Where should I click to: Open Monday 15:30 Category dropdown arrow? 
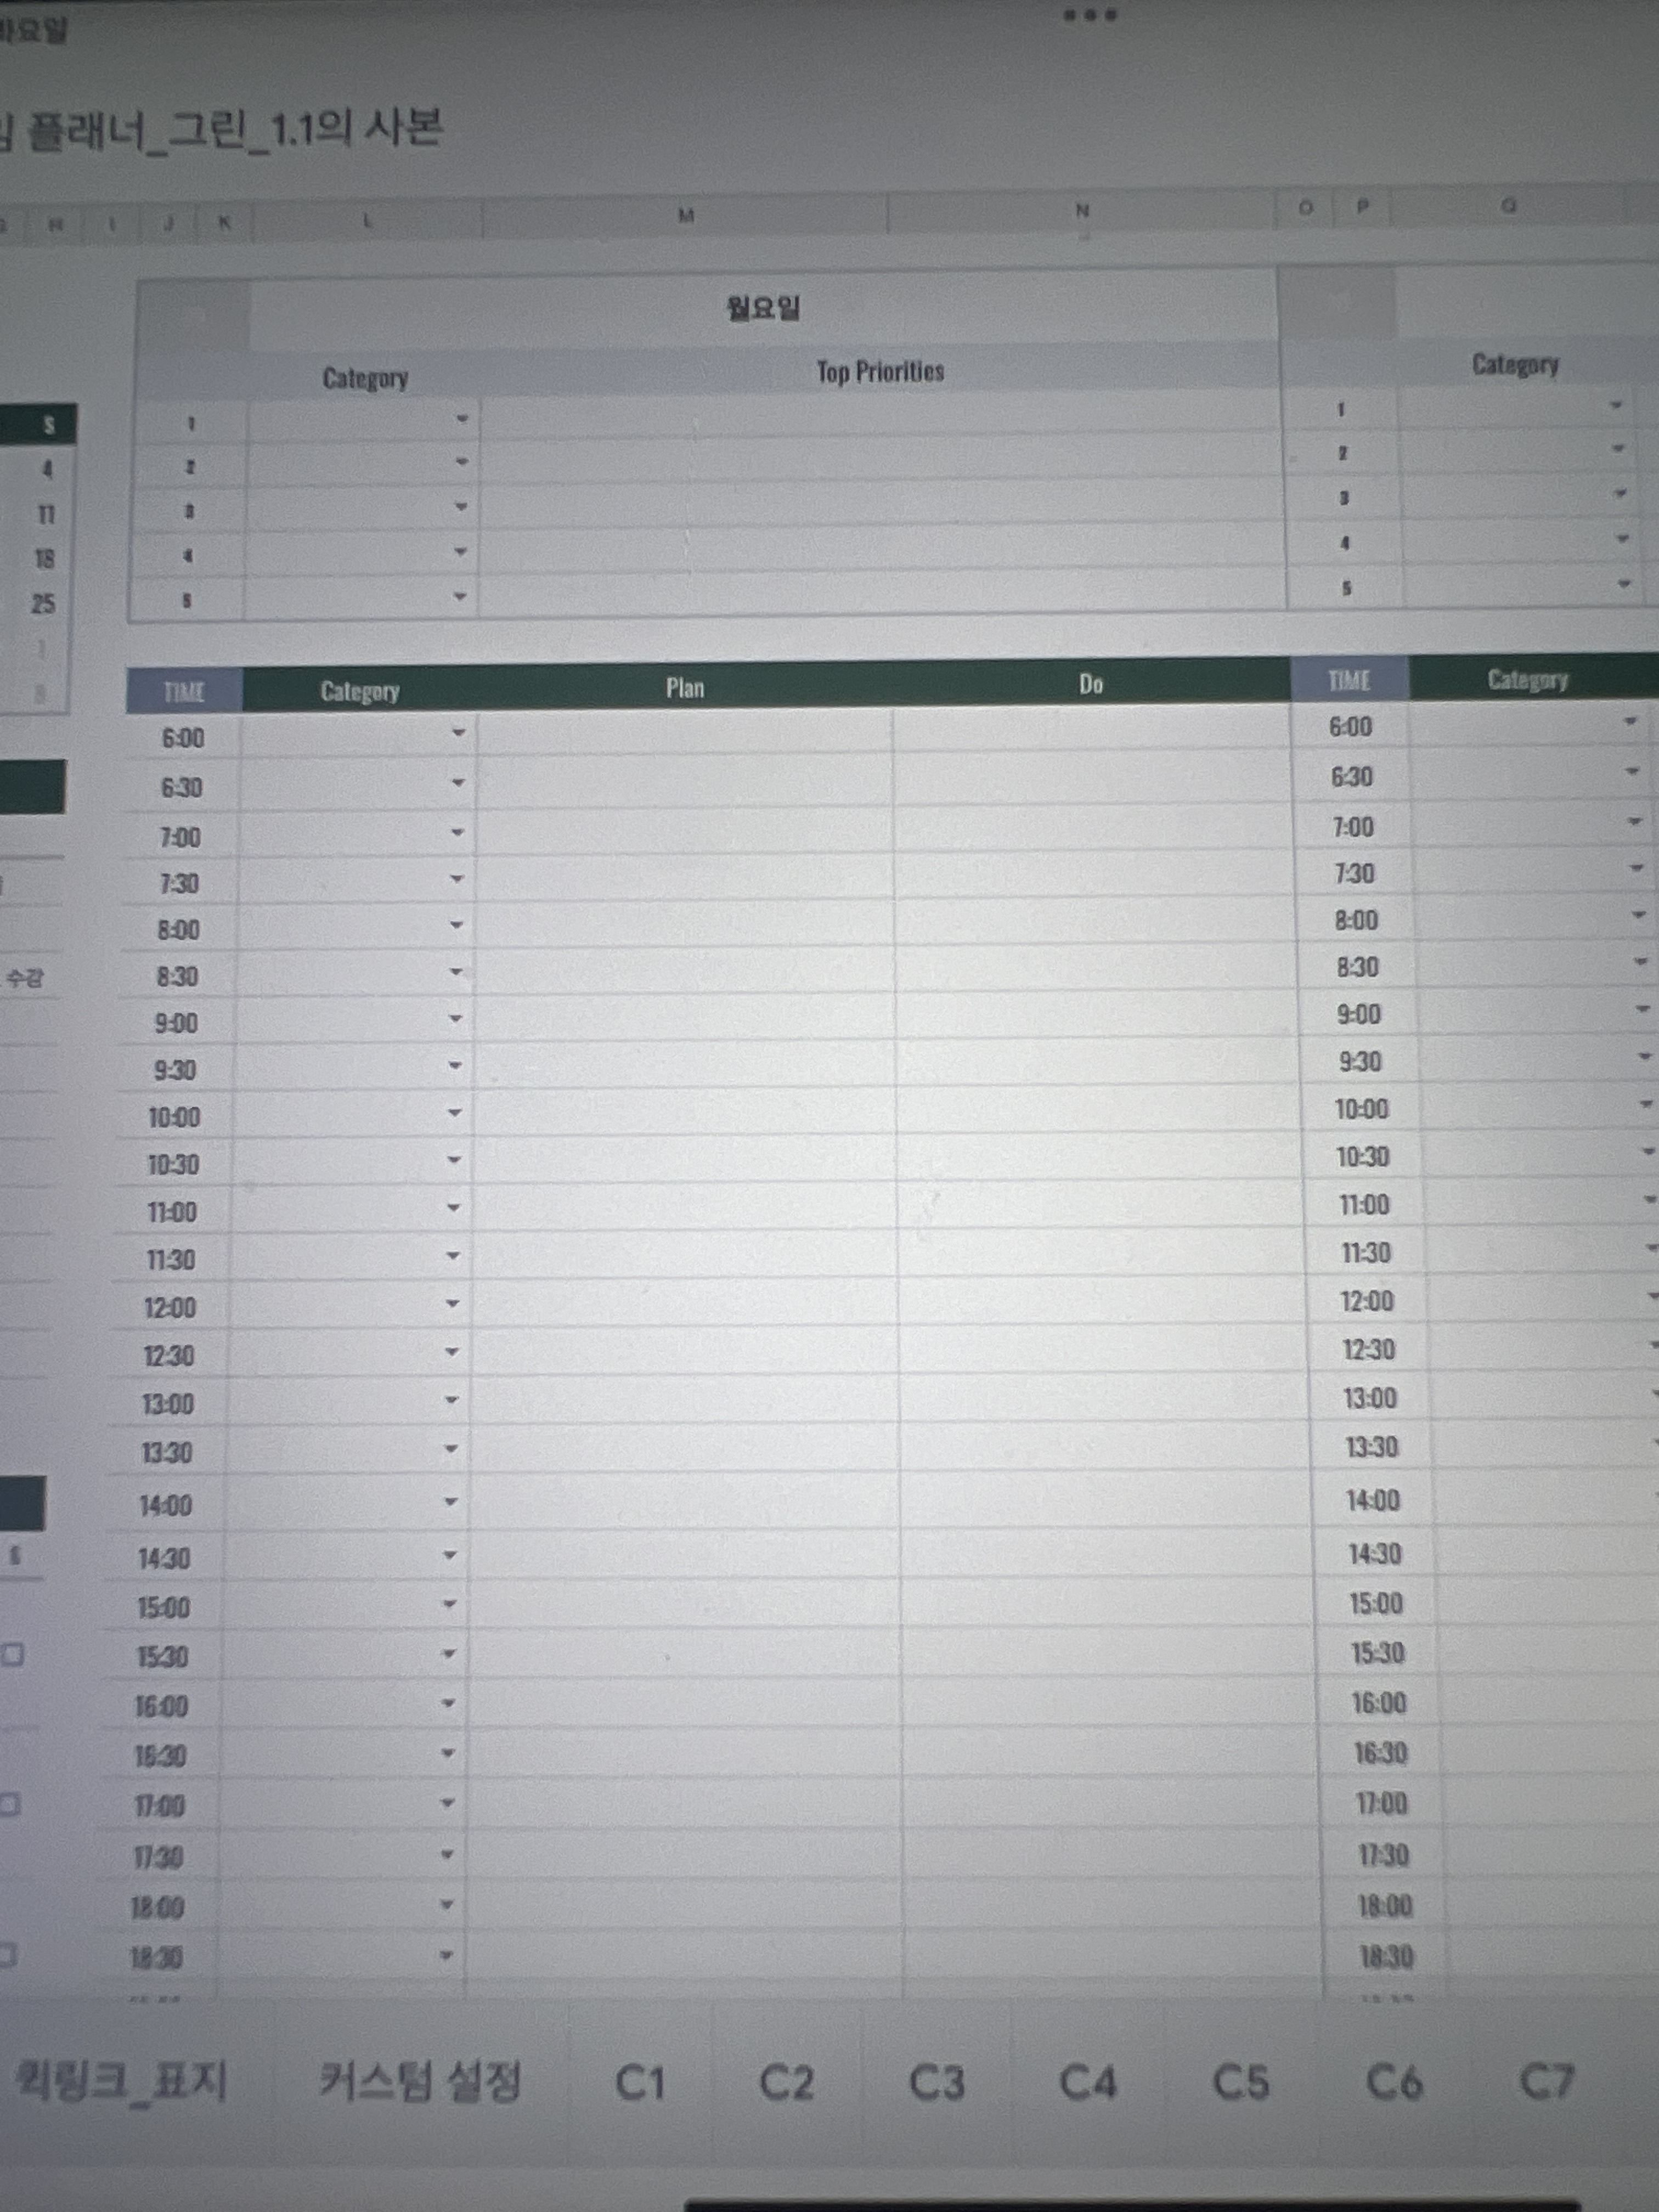(x=448, y=1653)
